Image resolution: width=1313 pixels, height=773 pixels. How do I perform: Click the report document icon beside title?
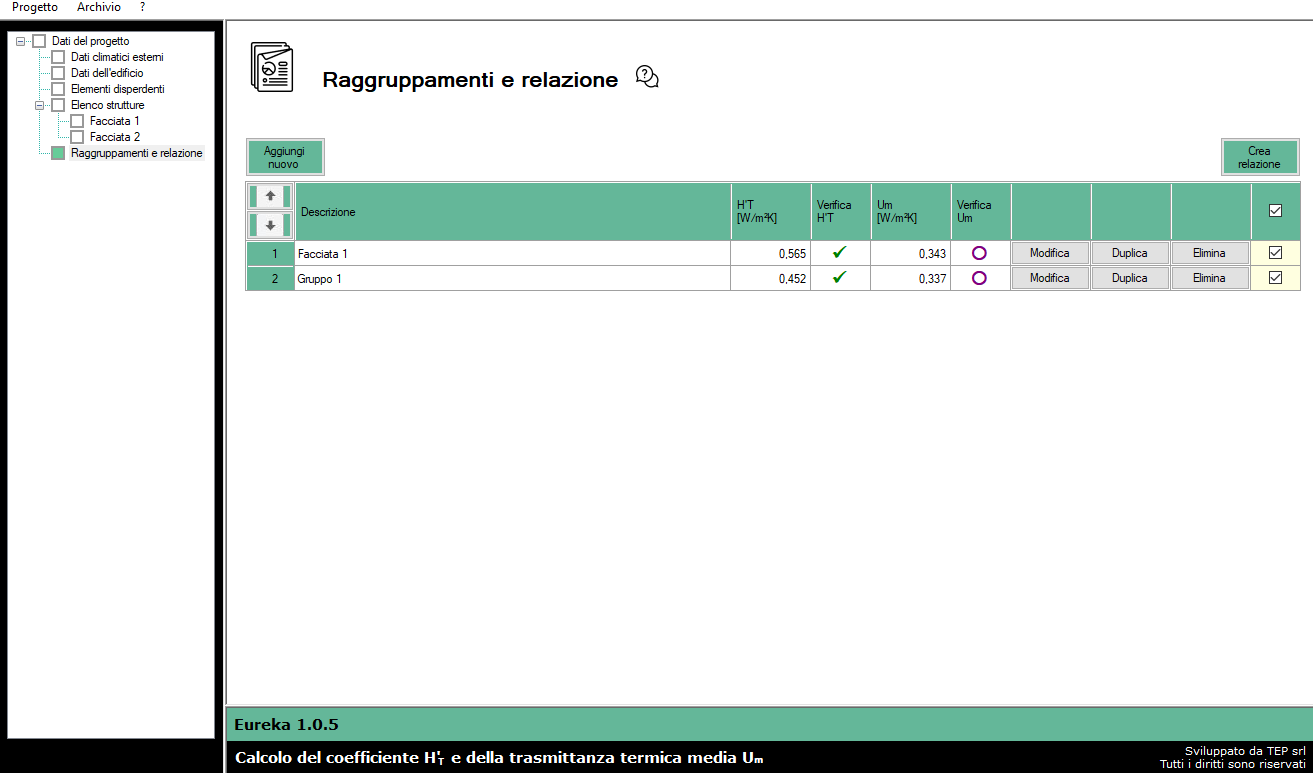tap(272, 68)
